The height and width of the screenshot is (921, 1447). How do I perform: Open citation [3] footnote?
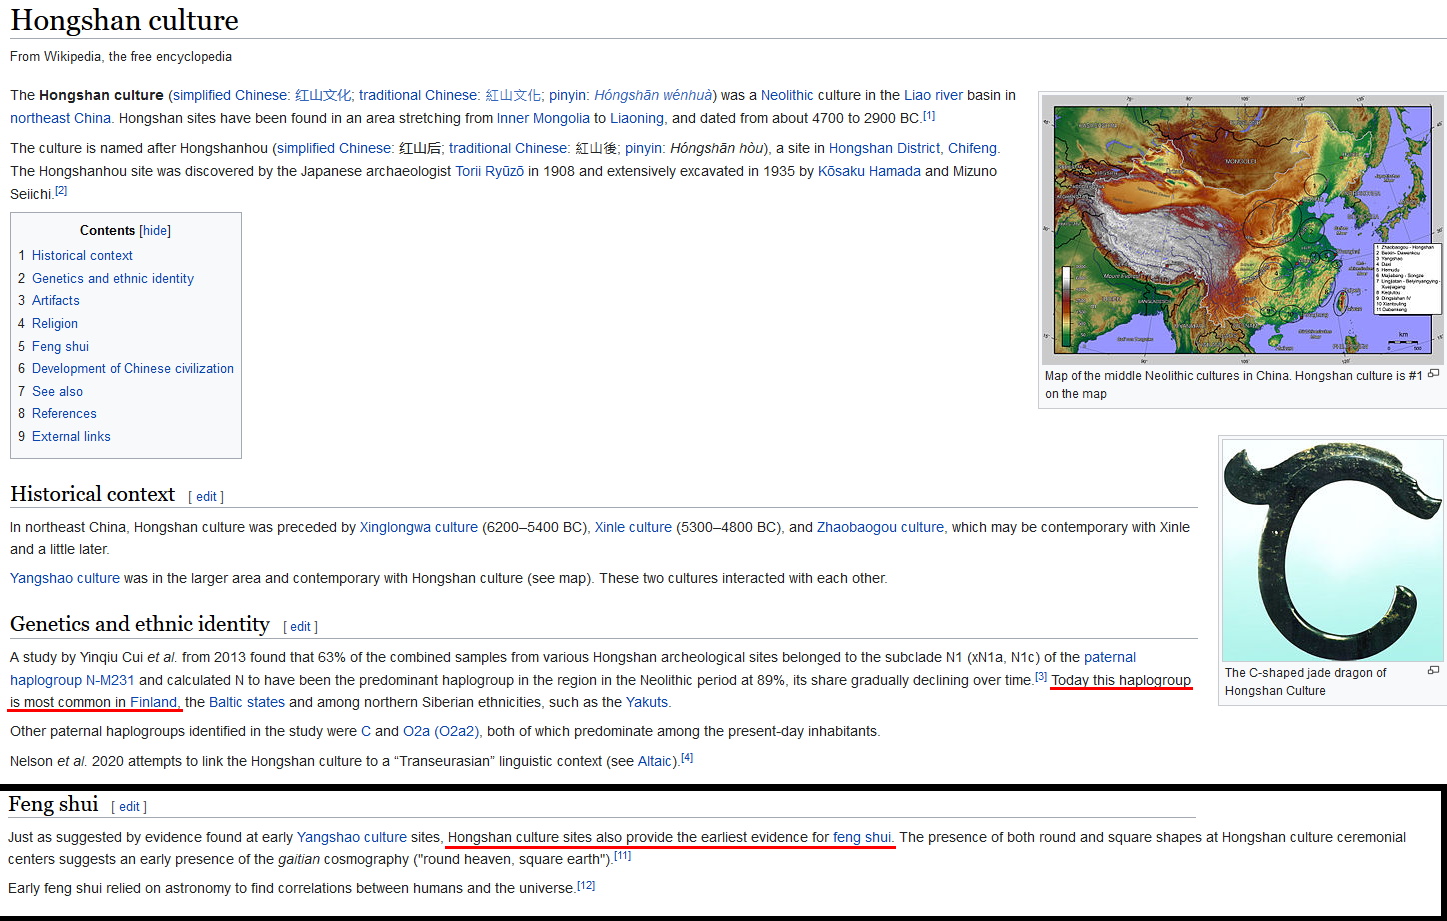point(1041,678)
